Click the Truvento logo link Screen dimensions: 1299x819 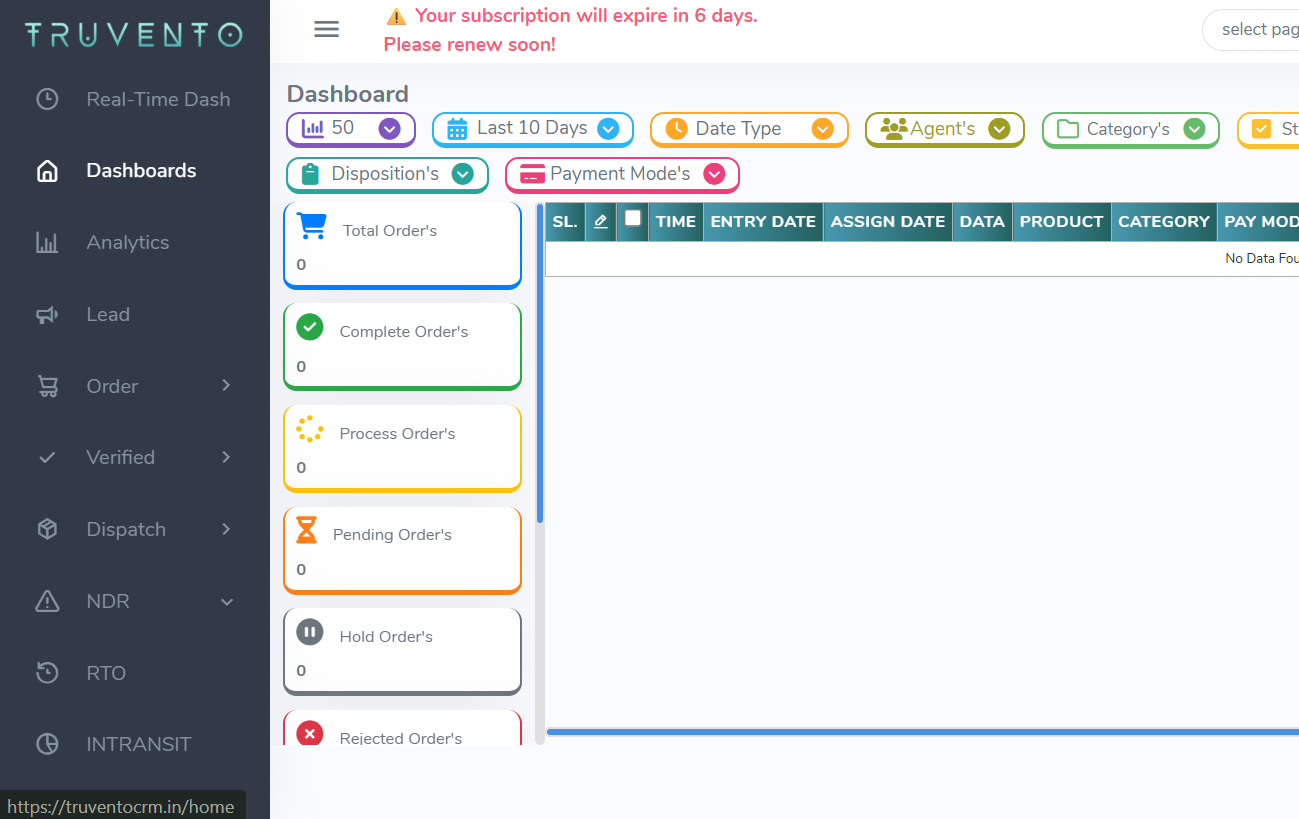(134, 35)
